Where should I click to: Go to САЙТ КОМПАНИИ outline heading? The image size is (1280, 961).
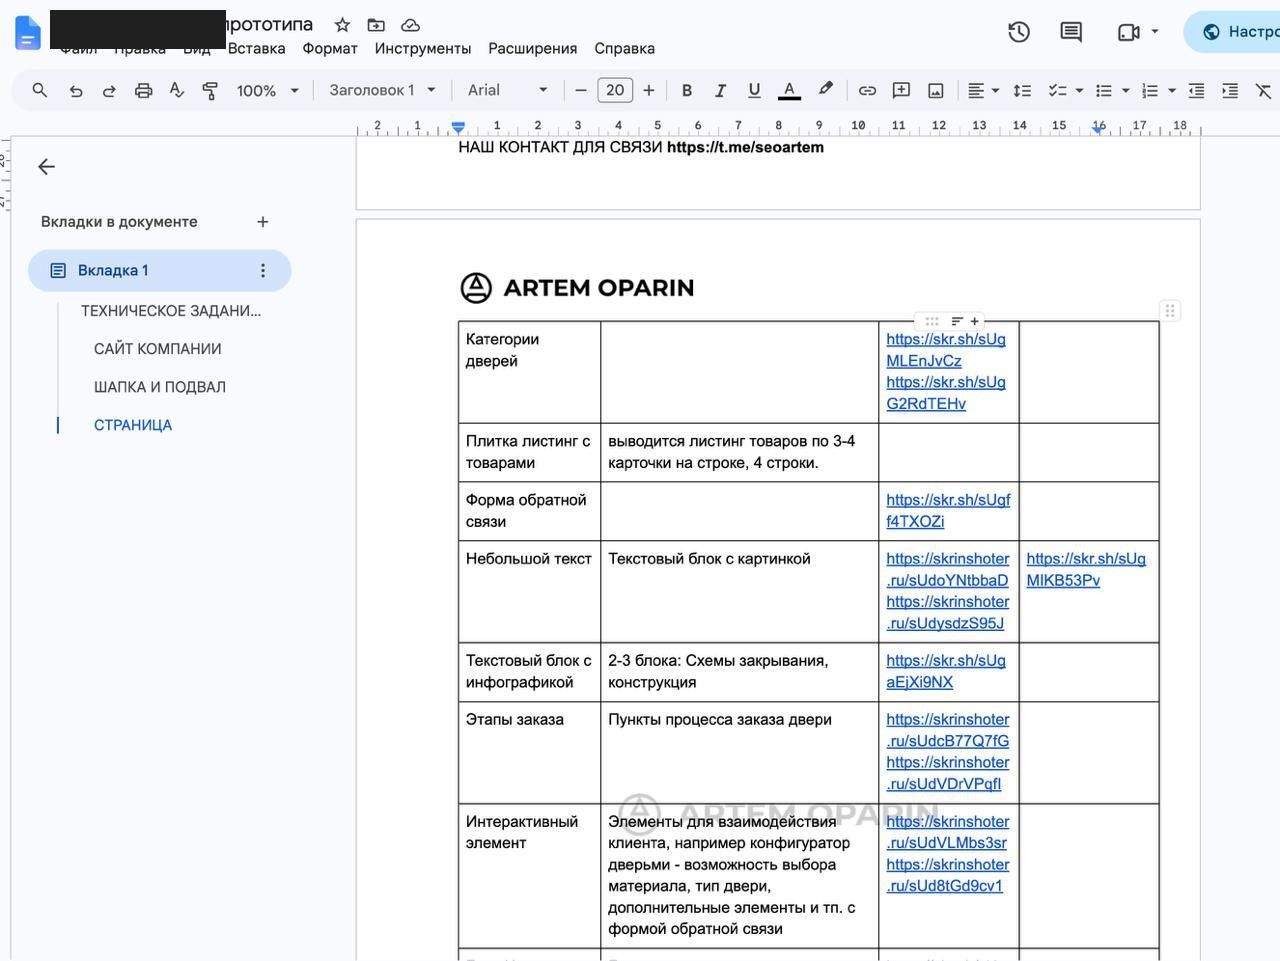[x=158, y=349]
